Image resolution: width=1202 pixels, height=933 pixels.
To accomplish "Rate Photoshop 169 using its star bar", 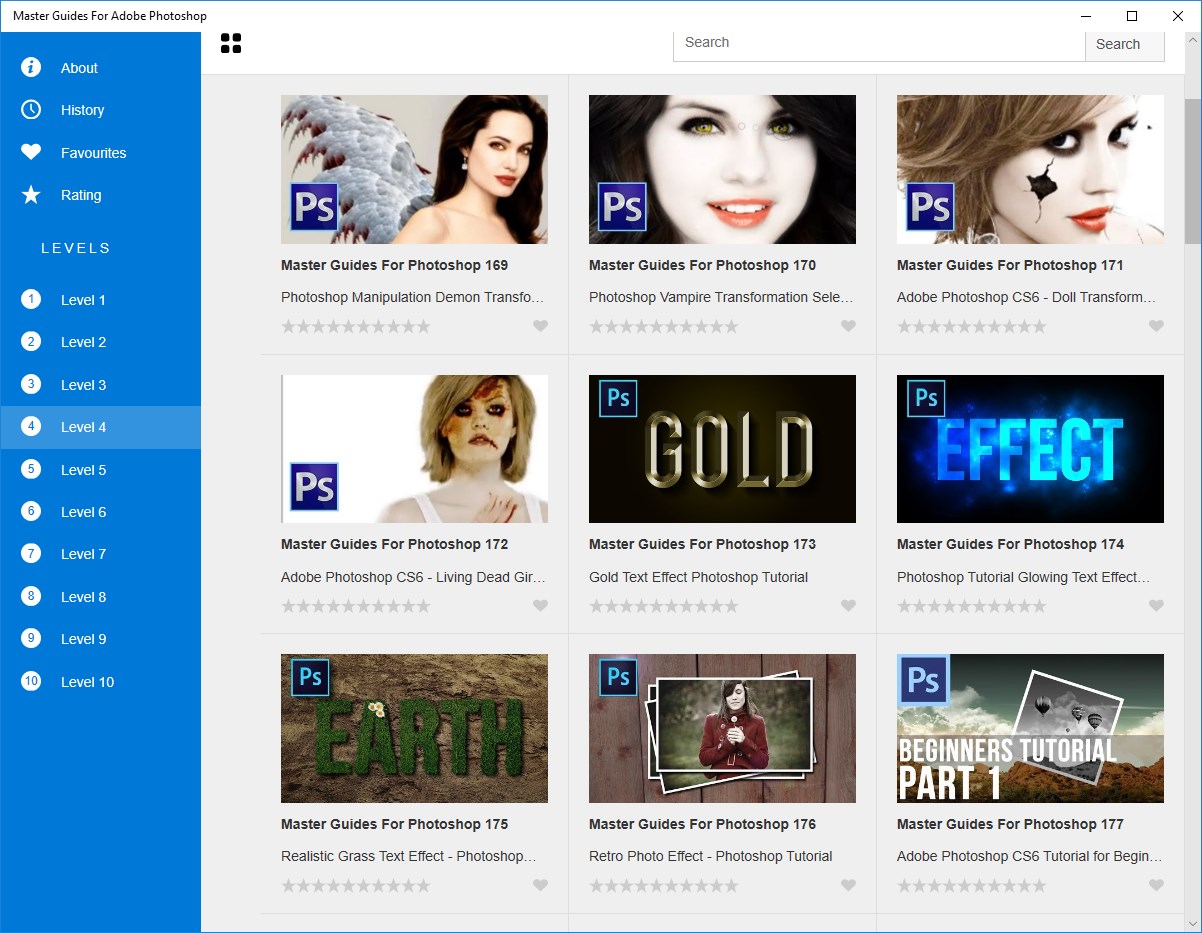I will point(356,326).
